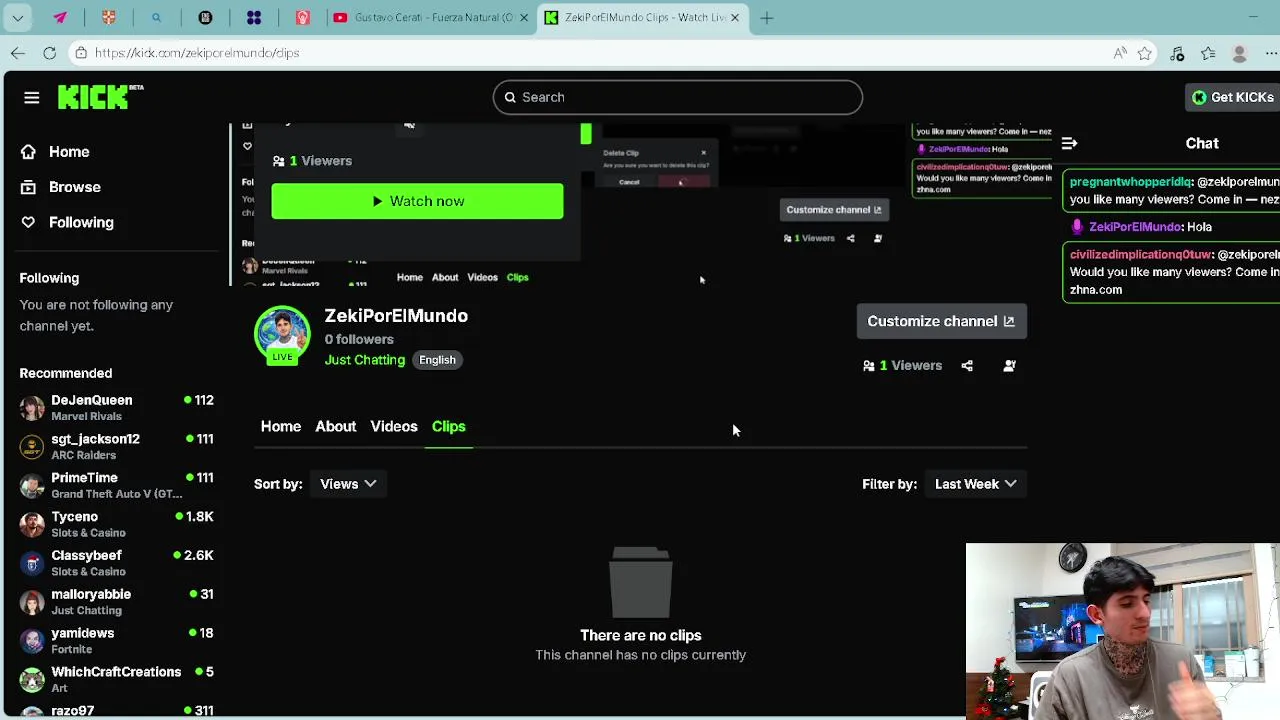Open Classybeef recommended channel

(116, 563)
